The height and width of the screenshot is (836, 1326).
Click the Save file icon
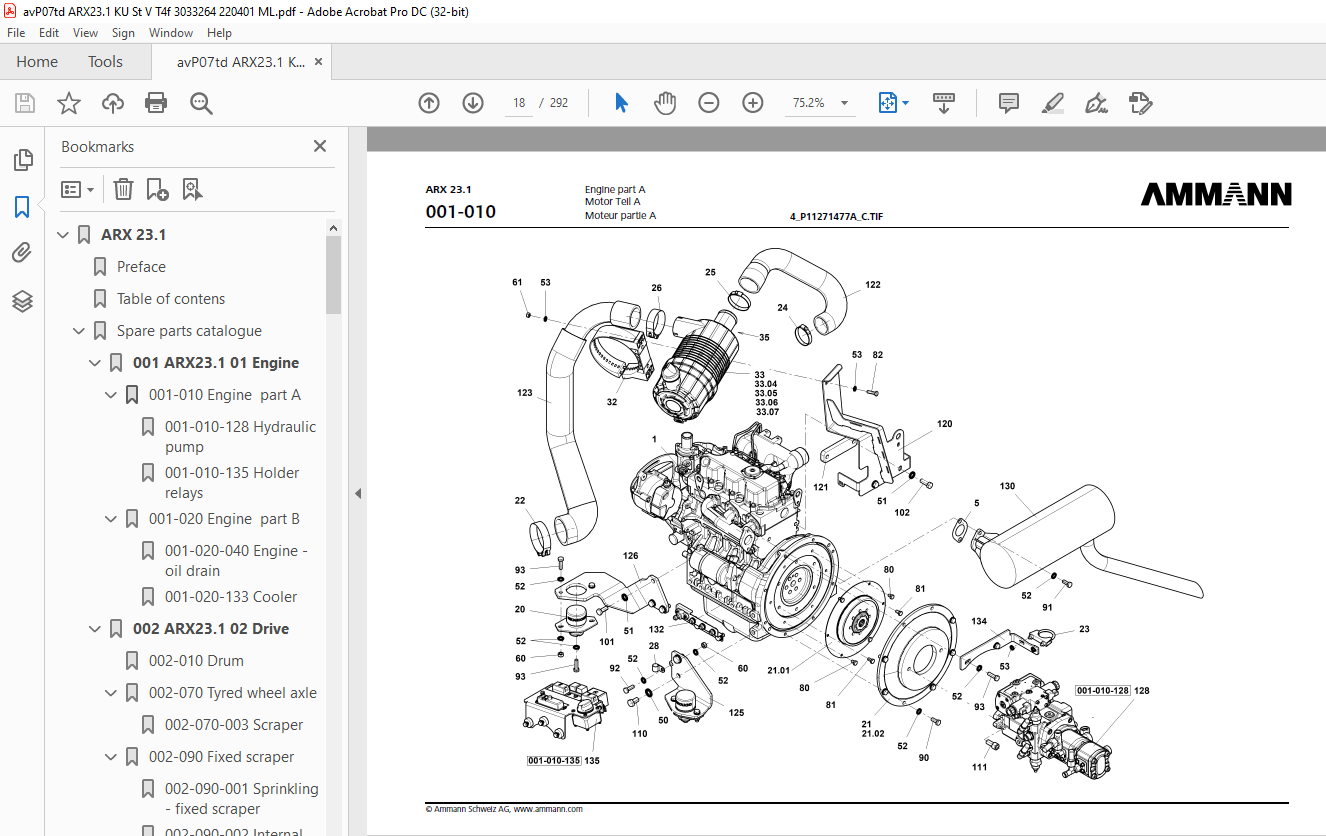tap(25, 103)
